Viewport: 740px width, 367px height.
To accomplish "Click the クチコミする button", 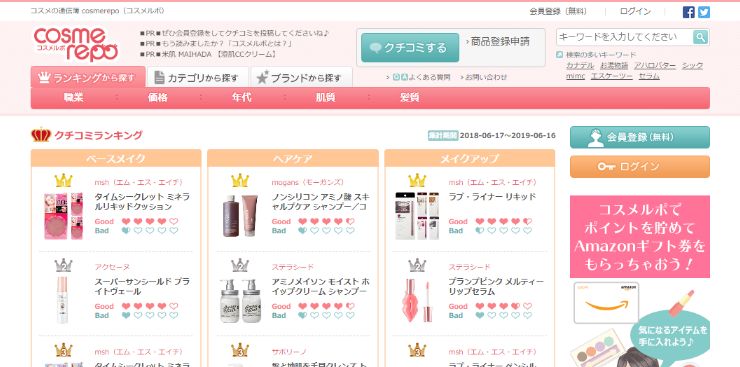I will [410, 48].
